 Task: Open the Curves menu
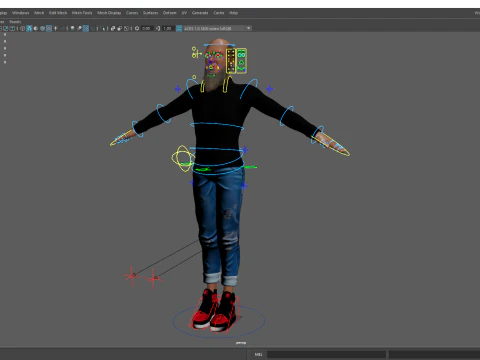tap(132, 13)
